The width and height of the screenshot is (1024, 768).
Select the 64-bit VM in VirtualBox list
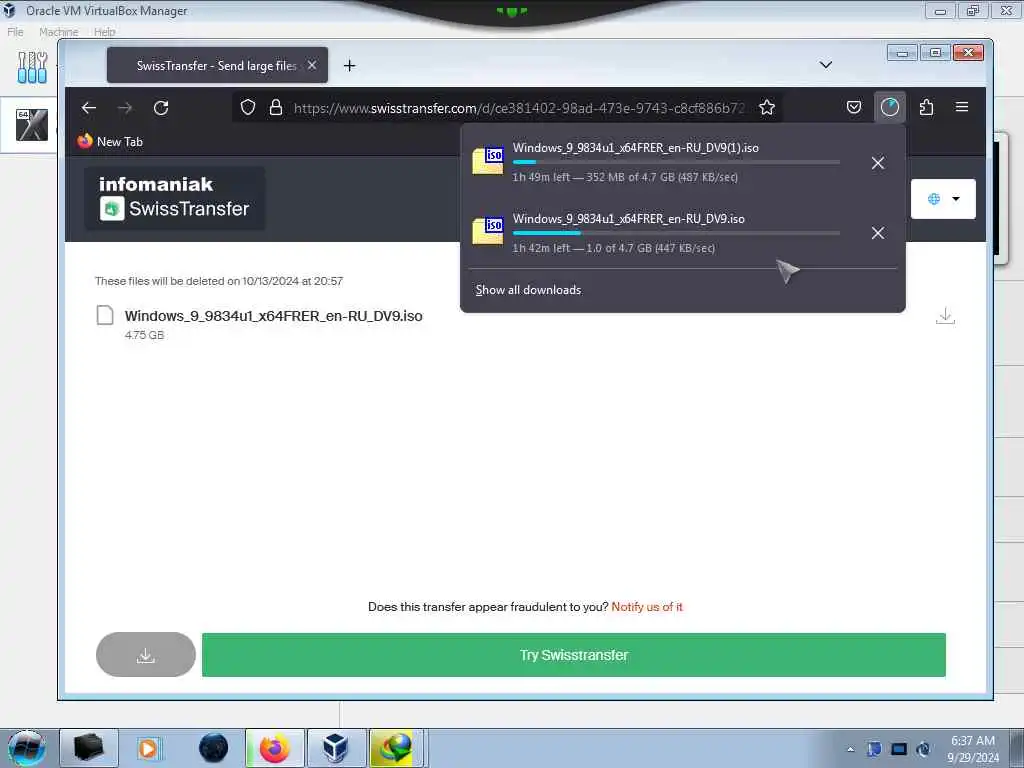[x=31, y=124]
